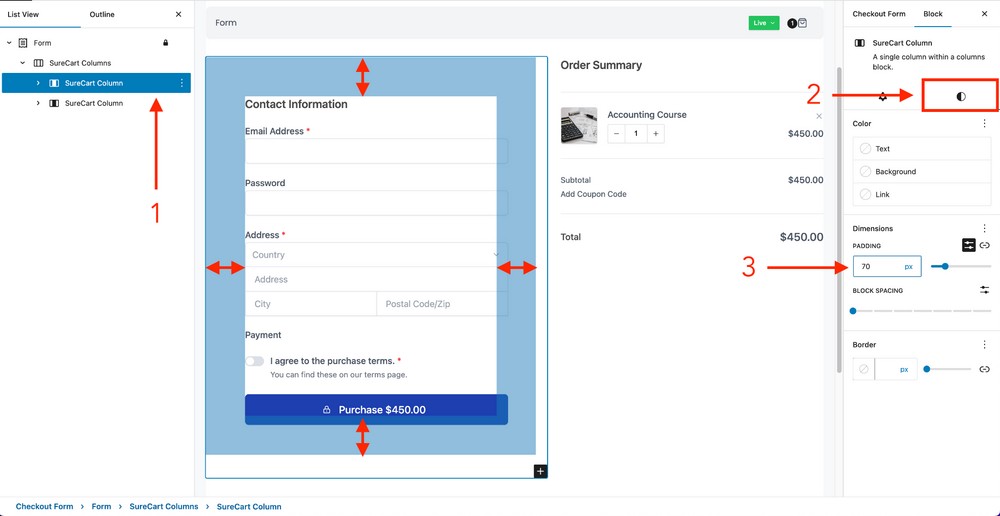Image resolution: width=1000 pixels, height=516 pixels.
Task: Increase Accounting Course quantity
Action: coord(655,134)
